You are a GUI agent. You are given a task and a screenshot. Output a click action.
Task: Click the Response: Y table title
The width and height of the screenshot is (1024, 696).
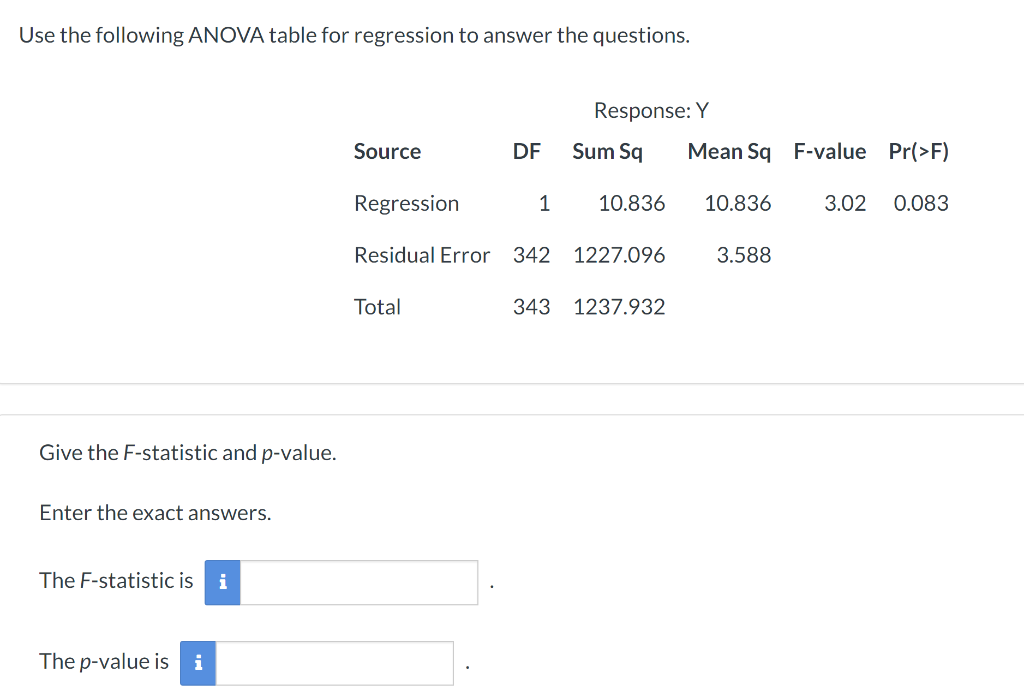651,110
